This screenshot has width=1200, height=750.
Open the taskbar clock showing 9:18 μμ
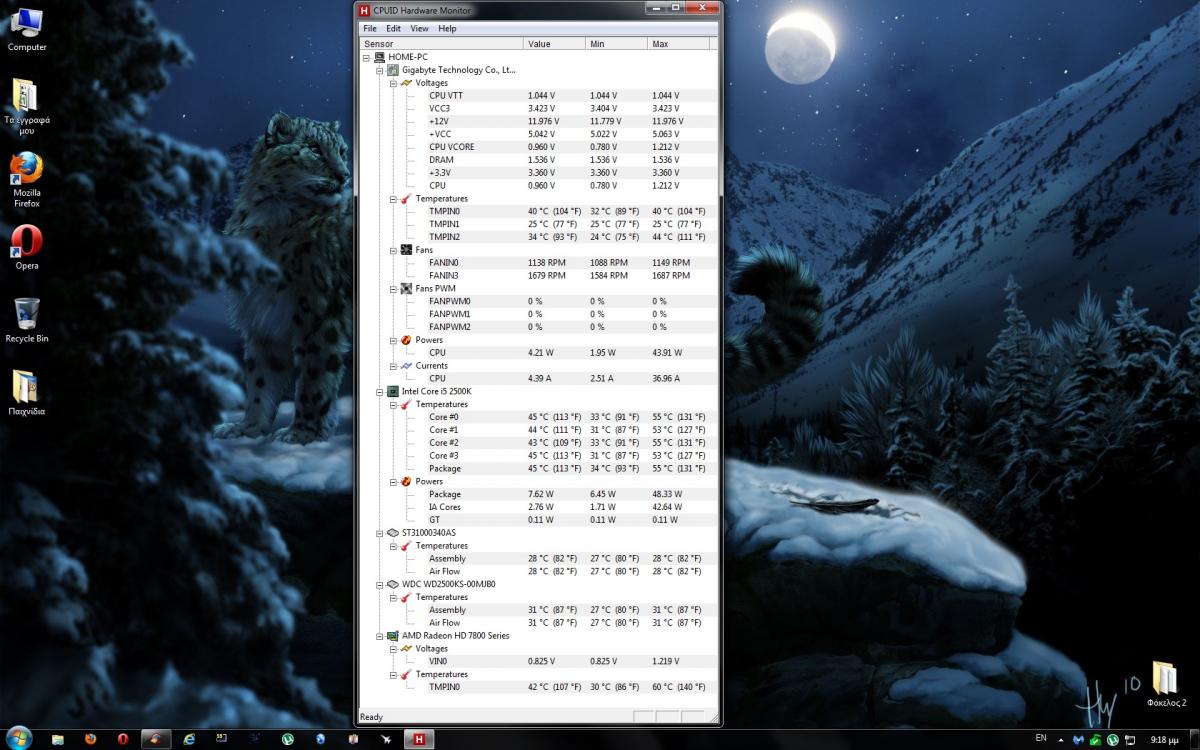pos(1165,740)
